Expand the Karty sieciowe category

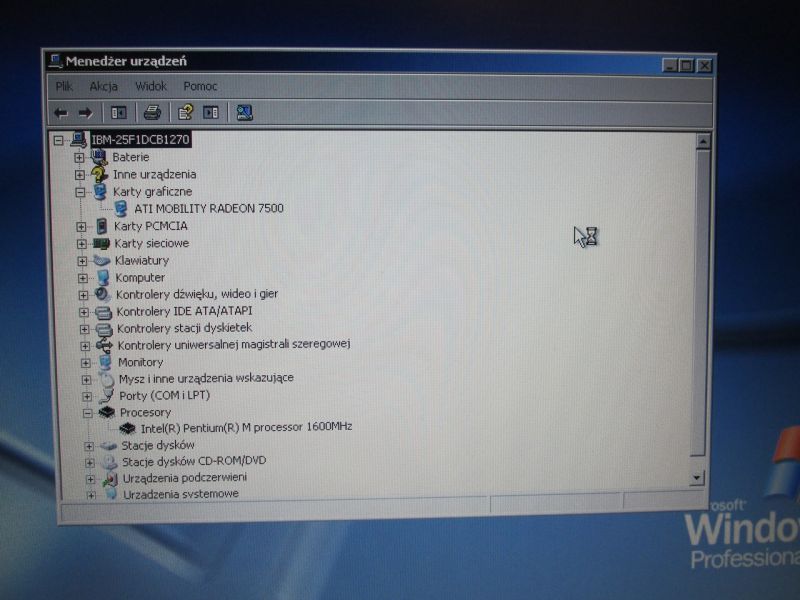pyautogui.click(x=82, y=244)
